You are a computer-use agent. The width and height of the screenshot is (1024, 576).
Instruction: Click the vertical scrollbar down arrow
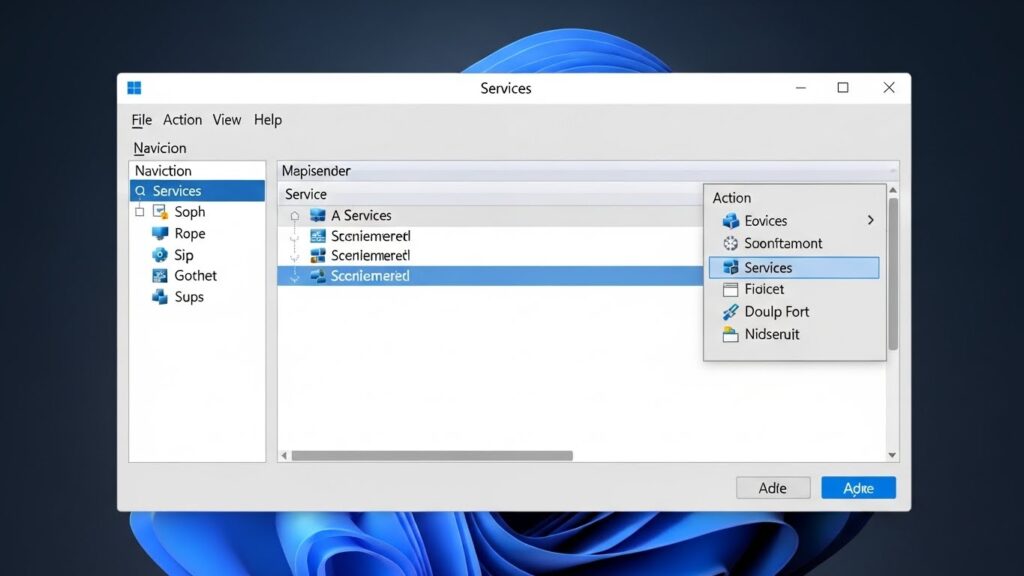pyautogui.click(x=893, y=455)
